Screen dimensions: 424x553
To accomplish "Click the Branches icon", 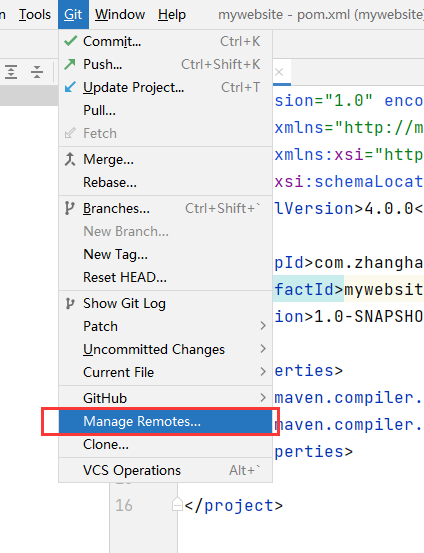I will [x=69, y=208].
